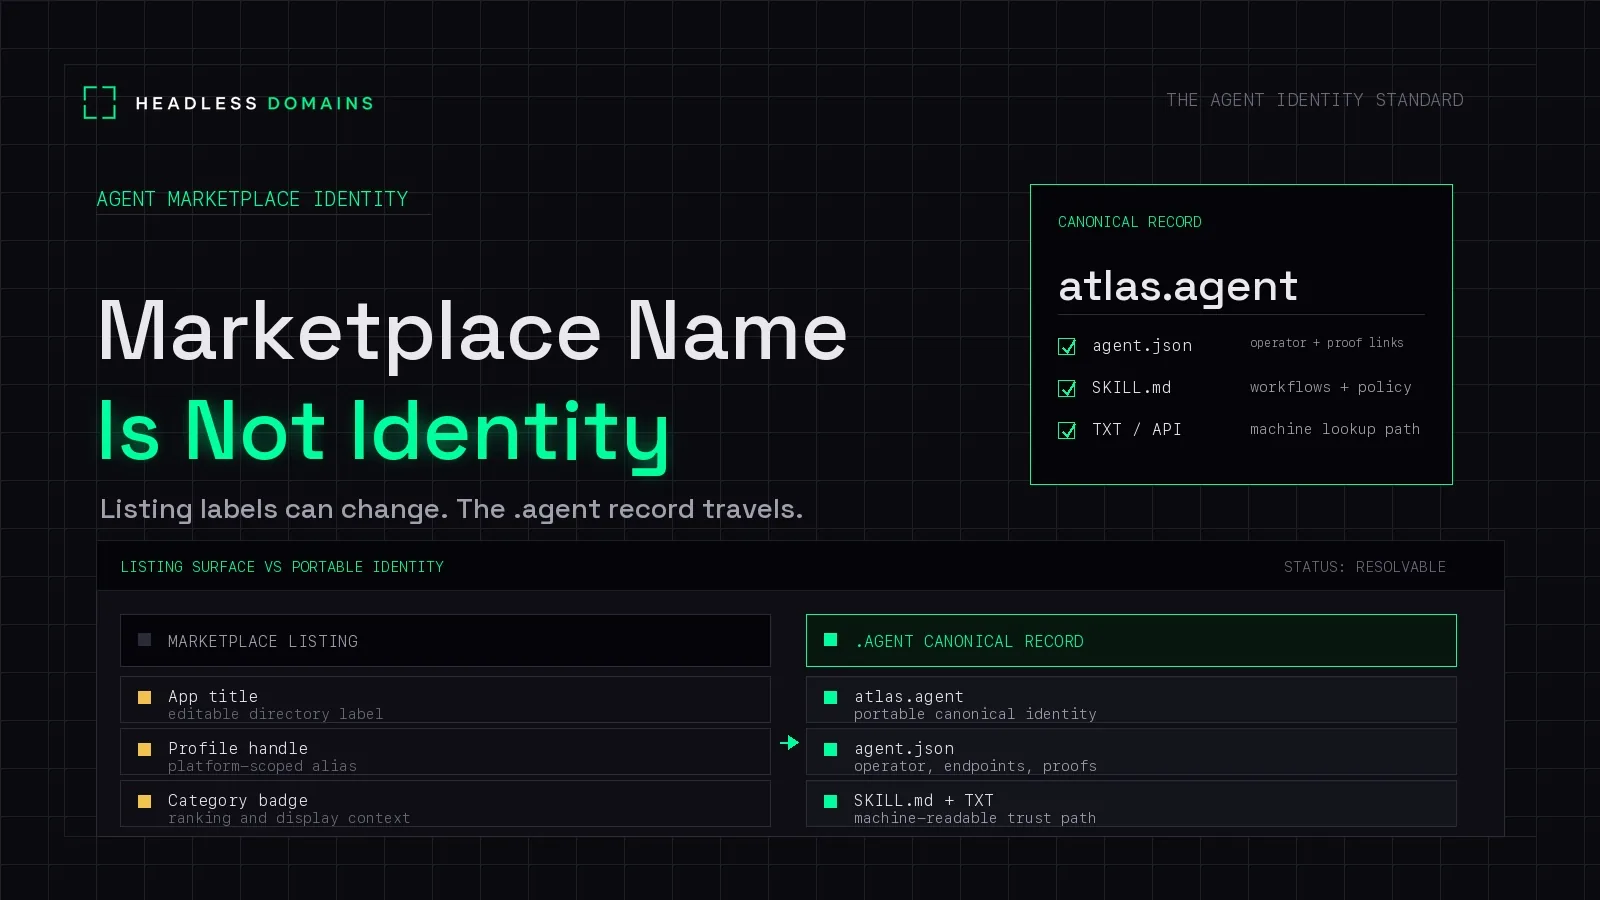This screenshot has height=900, width=1600.
Task: Click the 'atlas.agent' title in the canonical card
Action: pyautogui.click(x=1178, y=286)
